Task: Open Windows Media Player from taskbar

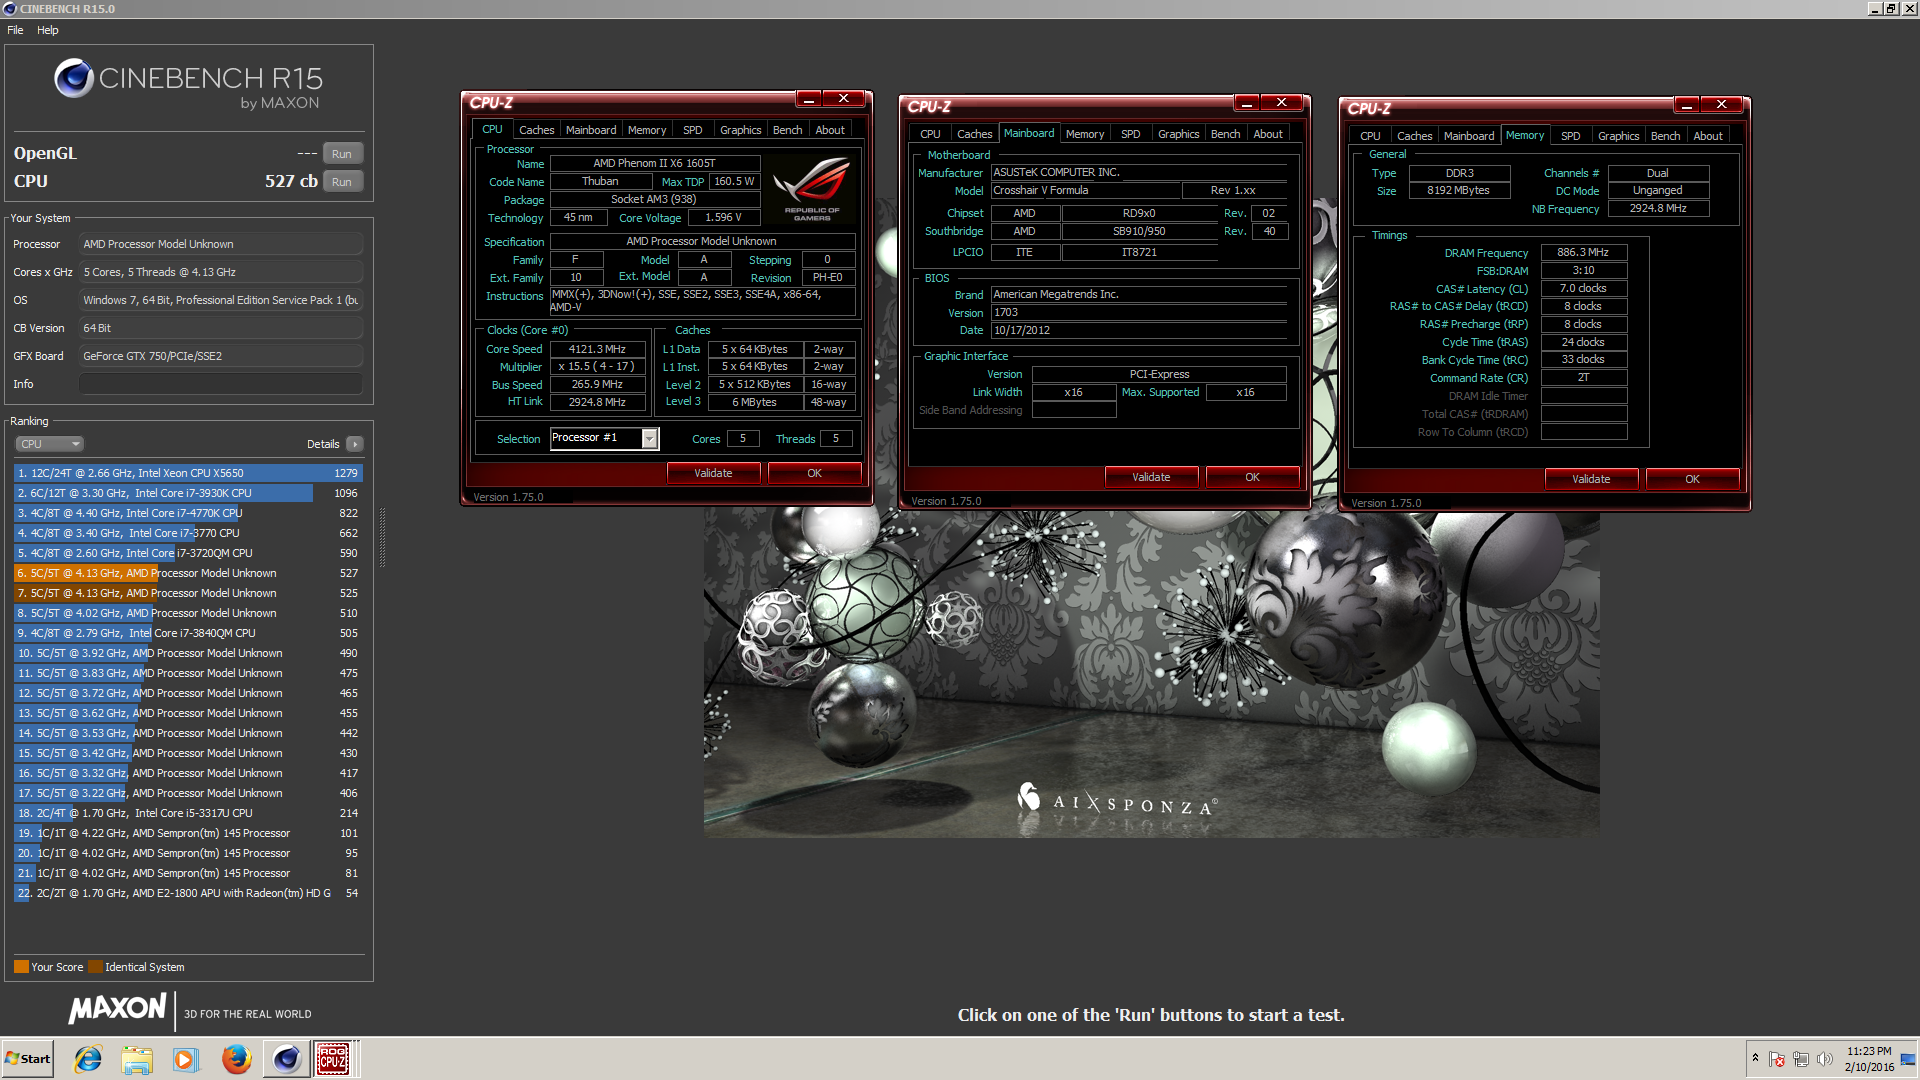Action: pos(186,1059)
